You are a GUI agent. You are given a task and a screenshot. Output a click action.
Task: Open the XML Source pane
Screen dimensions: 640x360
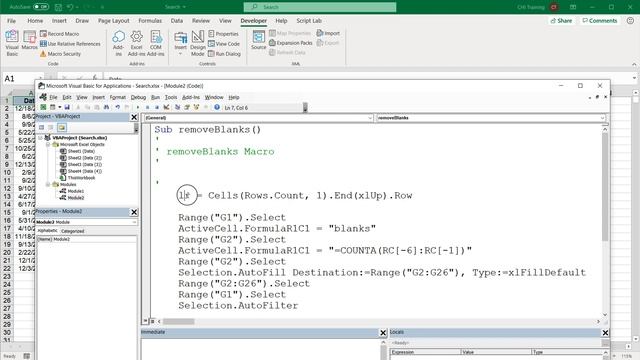point(258,40)
